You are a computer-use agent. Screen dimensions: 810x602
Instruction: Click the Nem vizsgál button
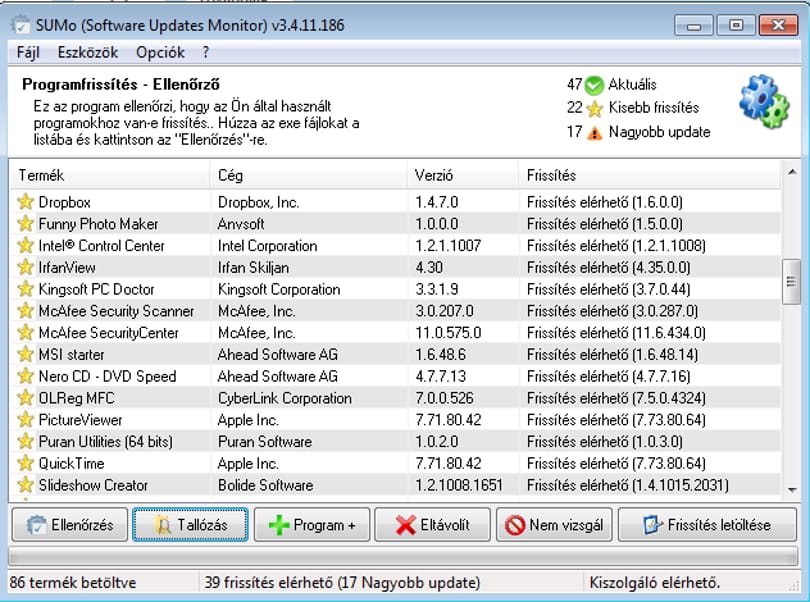[x=554, y=525]
